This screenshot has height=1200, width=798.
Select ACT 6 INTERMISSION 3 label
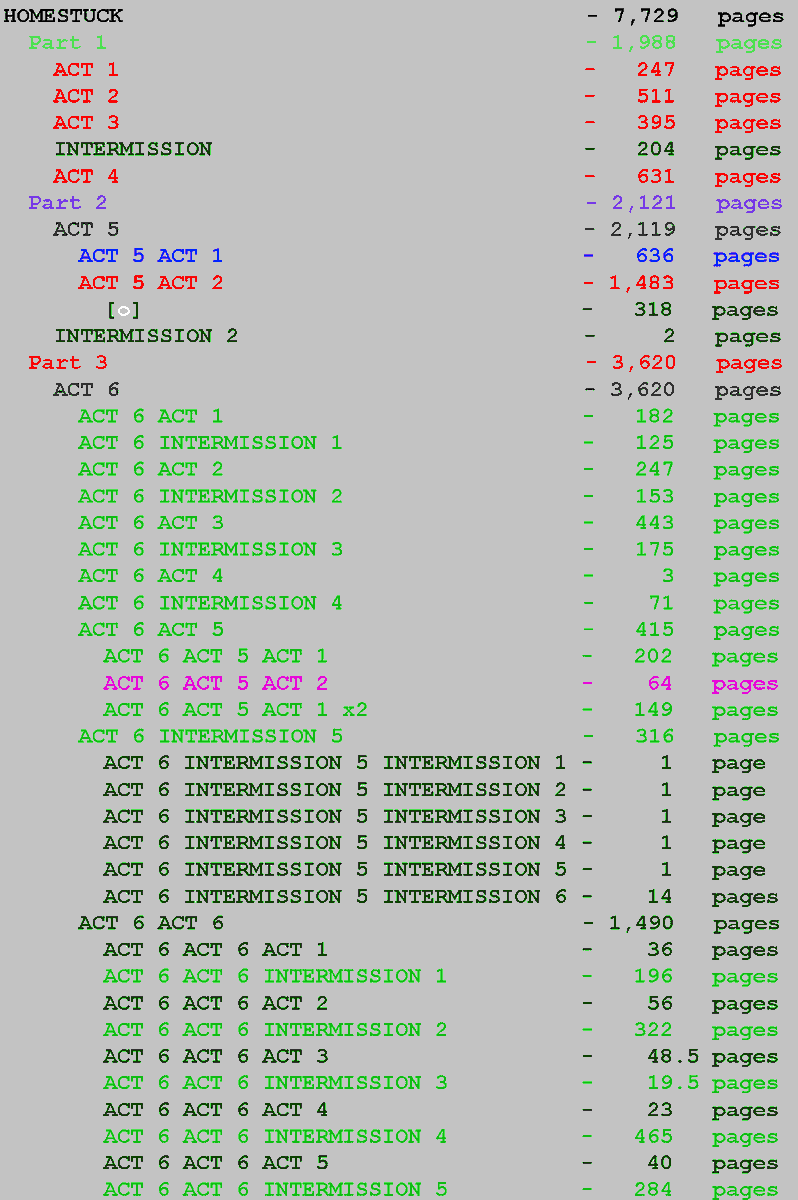(210, 549)
